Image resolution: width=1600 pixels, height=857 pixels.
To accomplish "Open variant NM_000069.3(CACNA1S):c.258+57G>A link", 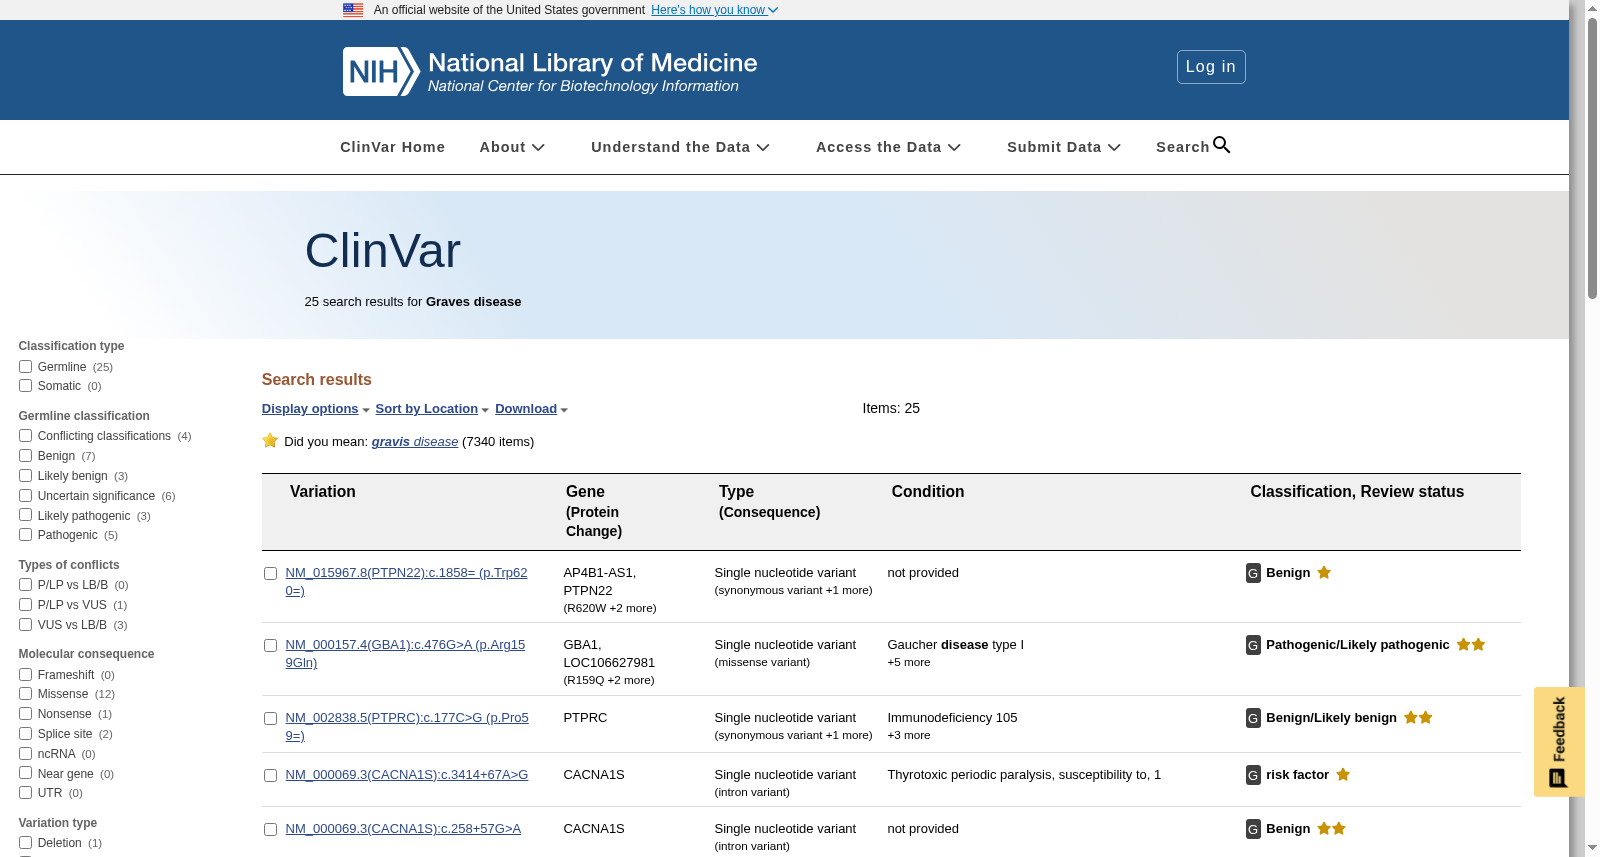I will (403, 829).
